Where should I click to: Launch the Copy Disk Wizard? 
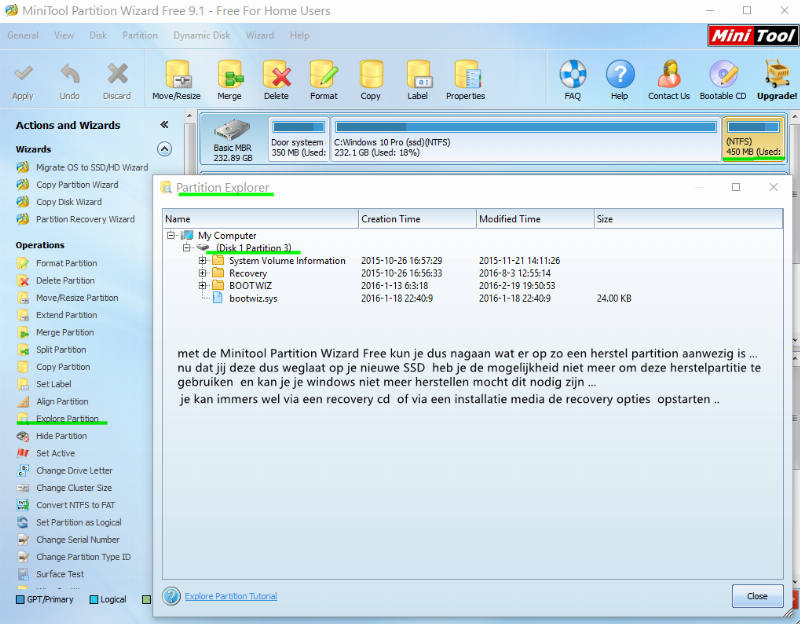coord(69,202)
